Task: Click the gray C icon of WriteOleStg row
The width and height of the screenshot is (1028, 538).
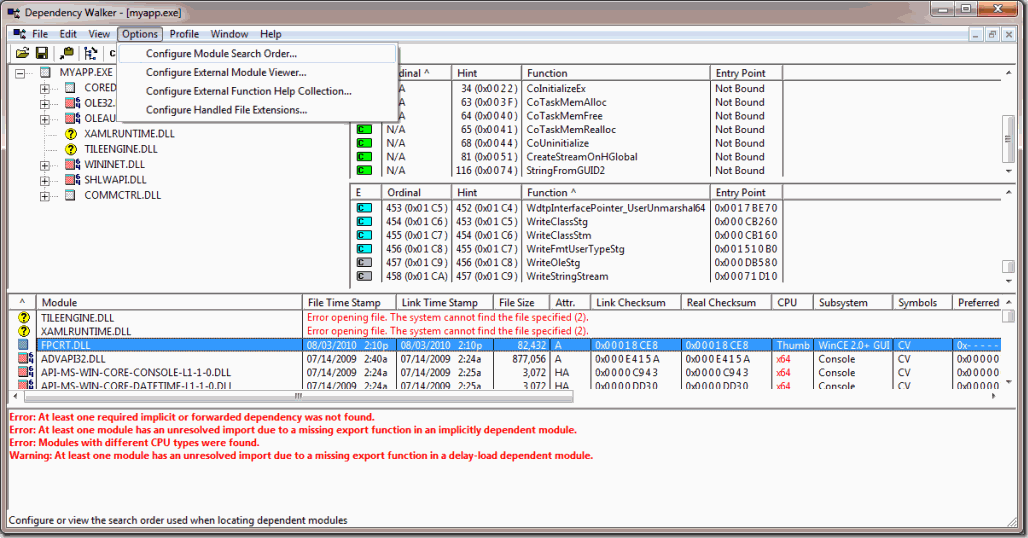Action: tap(364, 263)
